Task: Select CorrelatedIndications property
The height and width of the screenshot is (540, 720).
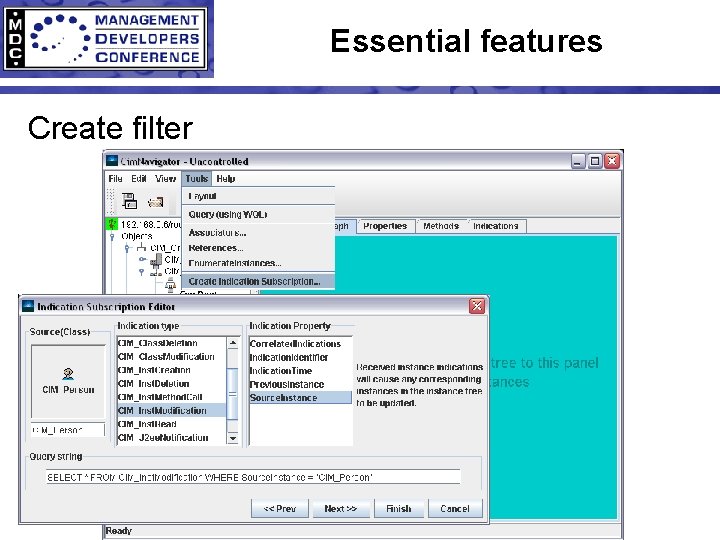Action: (x=300, y=344)
